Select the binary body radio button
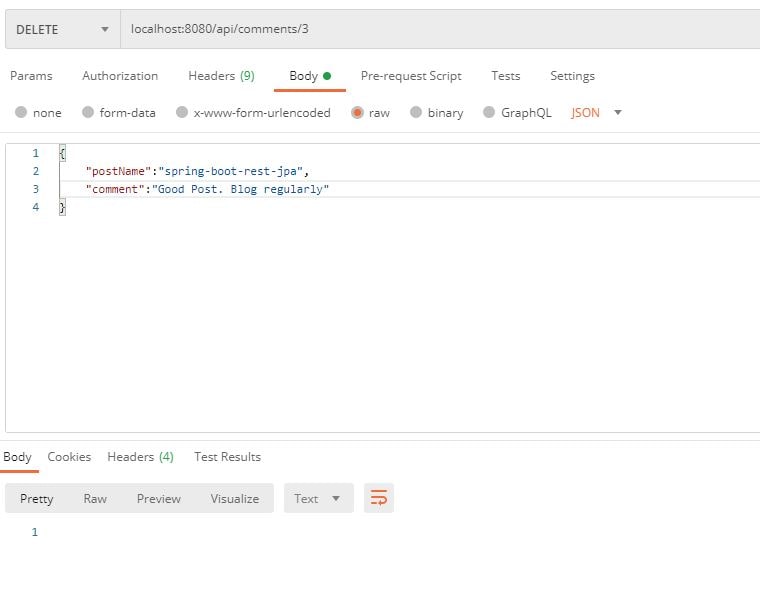The height and width of the screenshot is (600, 760). (416, 112)
